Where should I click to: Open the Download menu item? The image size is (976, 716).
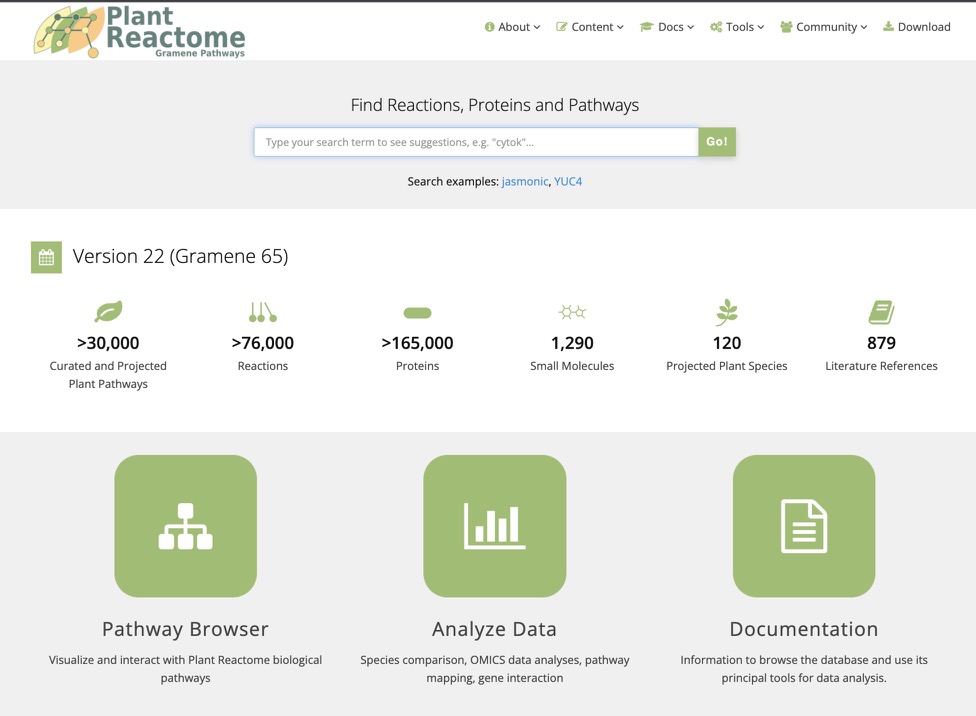[x=917, y=27]
